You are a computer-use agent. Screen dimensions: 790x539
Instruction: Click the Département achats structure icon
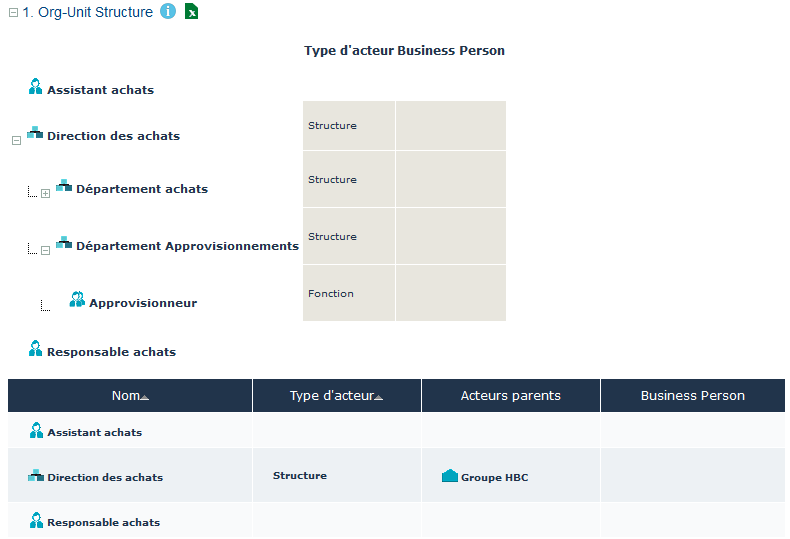point(64,186)
